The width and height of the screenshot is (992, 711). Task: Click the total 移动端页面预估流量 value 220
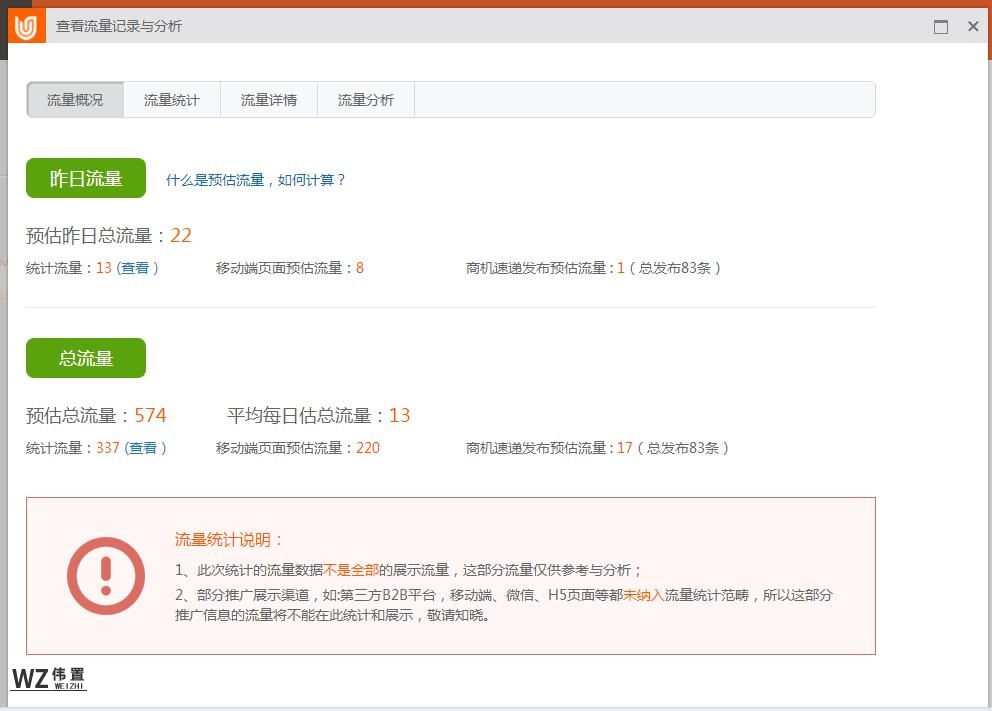[368, 448]
